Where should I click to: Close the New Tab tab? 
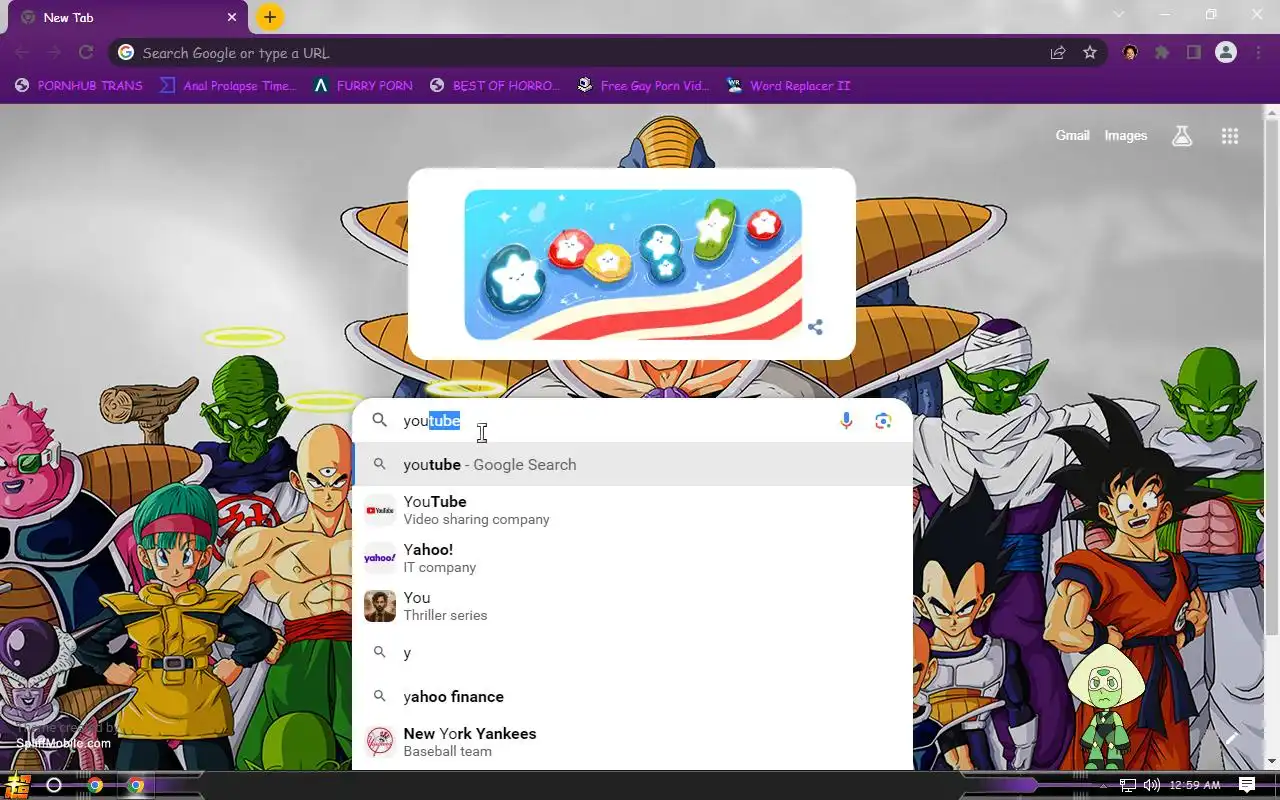[232, 17]
